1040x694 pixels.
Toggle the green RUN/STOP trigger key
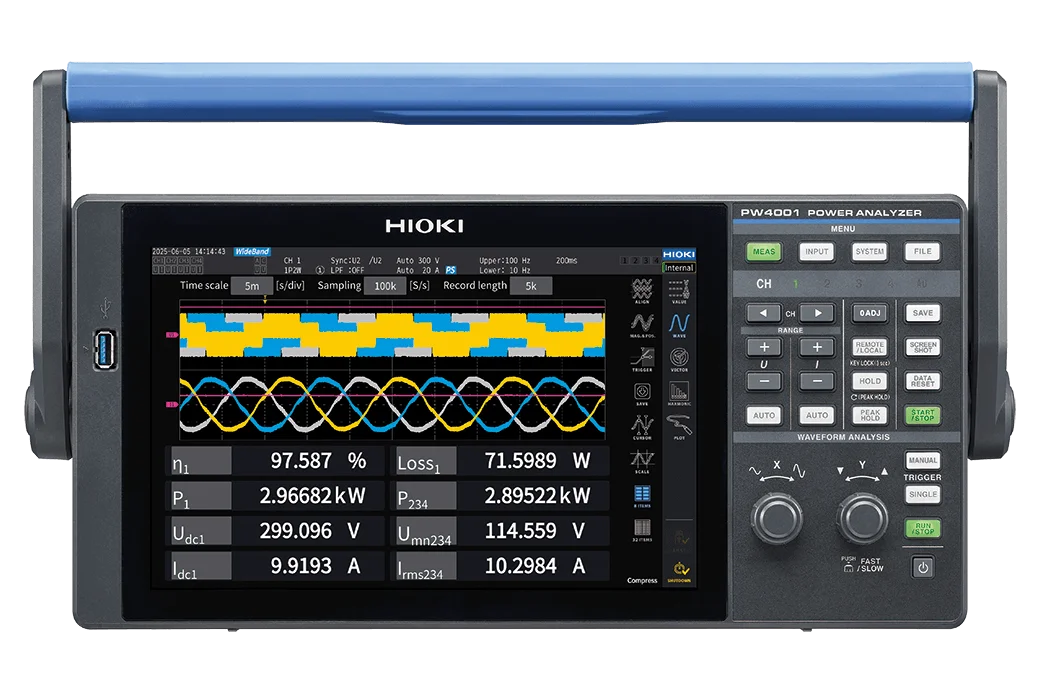tap(923, 527)
